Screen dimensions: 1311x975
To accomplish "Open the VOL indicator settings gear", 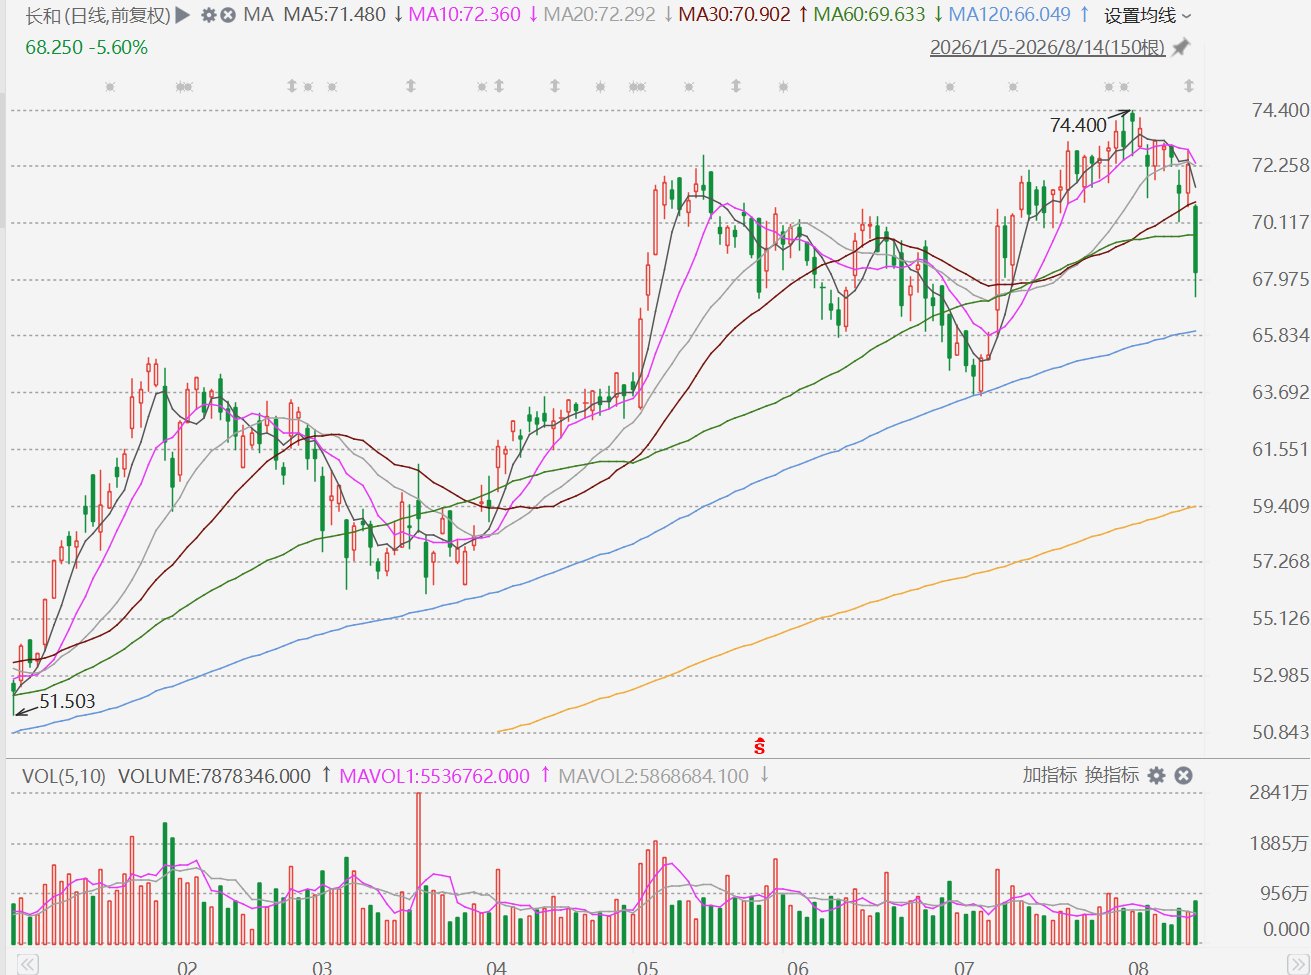I will 1157,776.
